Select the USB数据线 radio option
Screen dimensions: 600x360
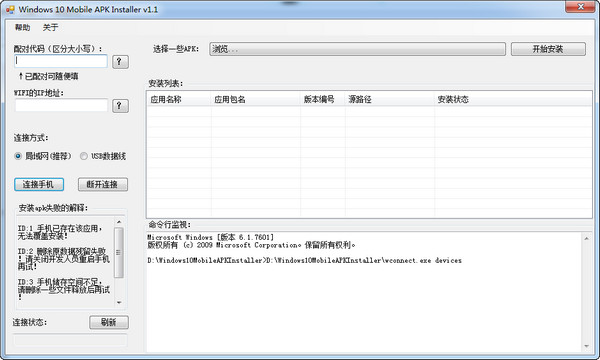pos(103,156)
